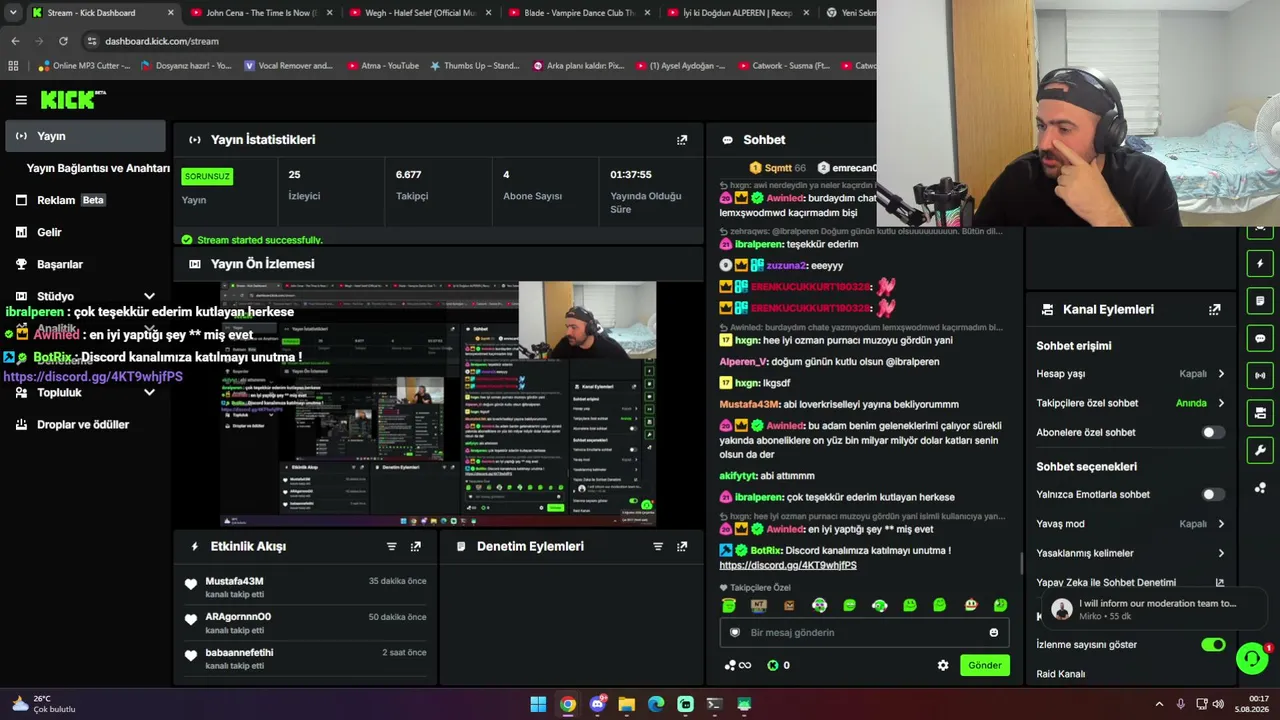Click the chat bubble side panel icon
The width and height of the screenshot is (1280, 720).
coord(1260,338)
